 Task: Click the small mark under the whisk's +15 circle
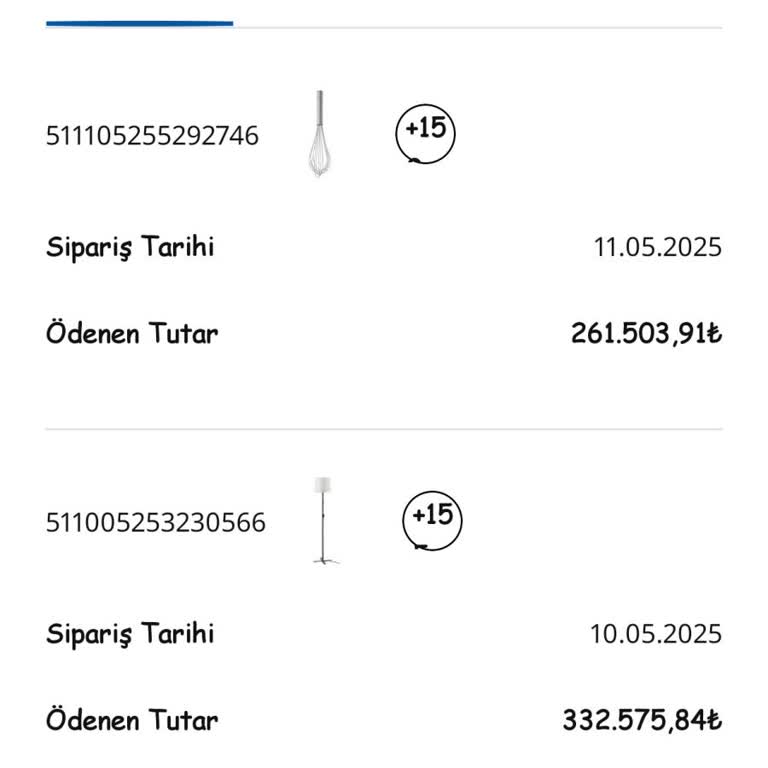pyautogui.click(x=414, y=160)
